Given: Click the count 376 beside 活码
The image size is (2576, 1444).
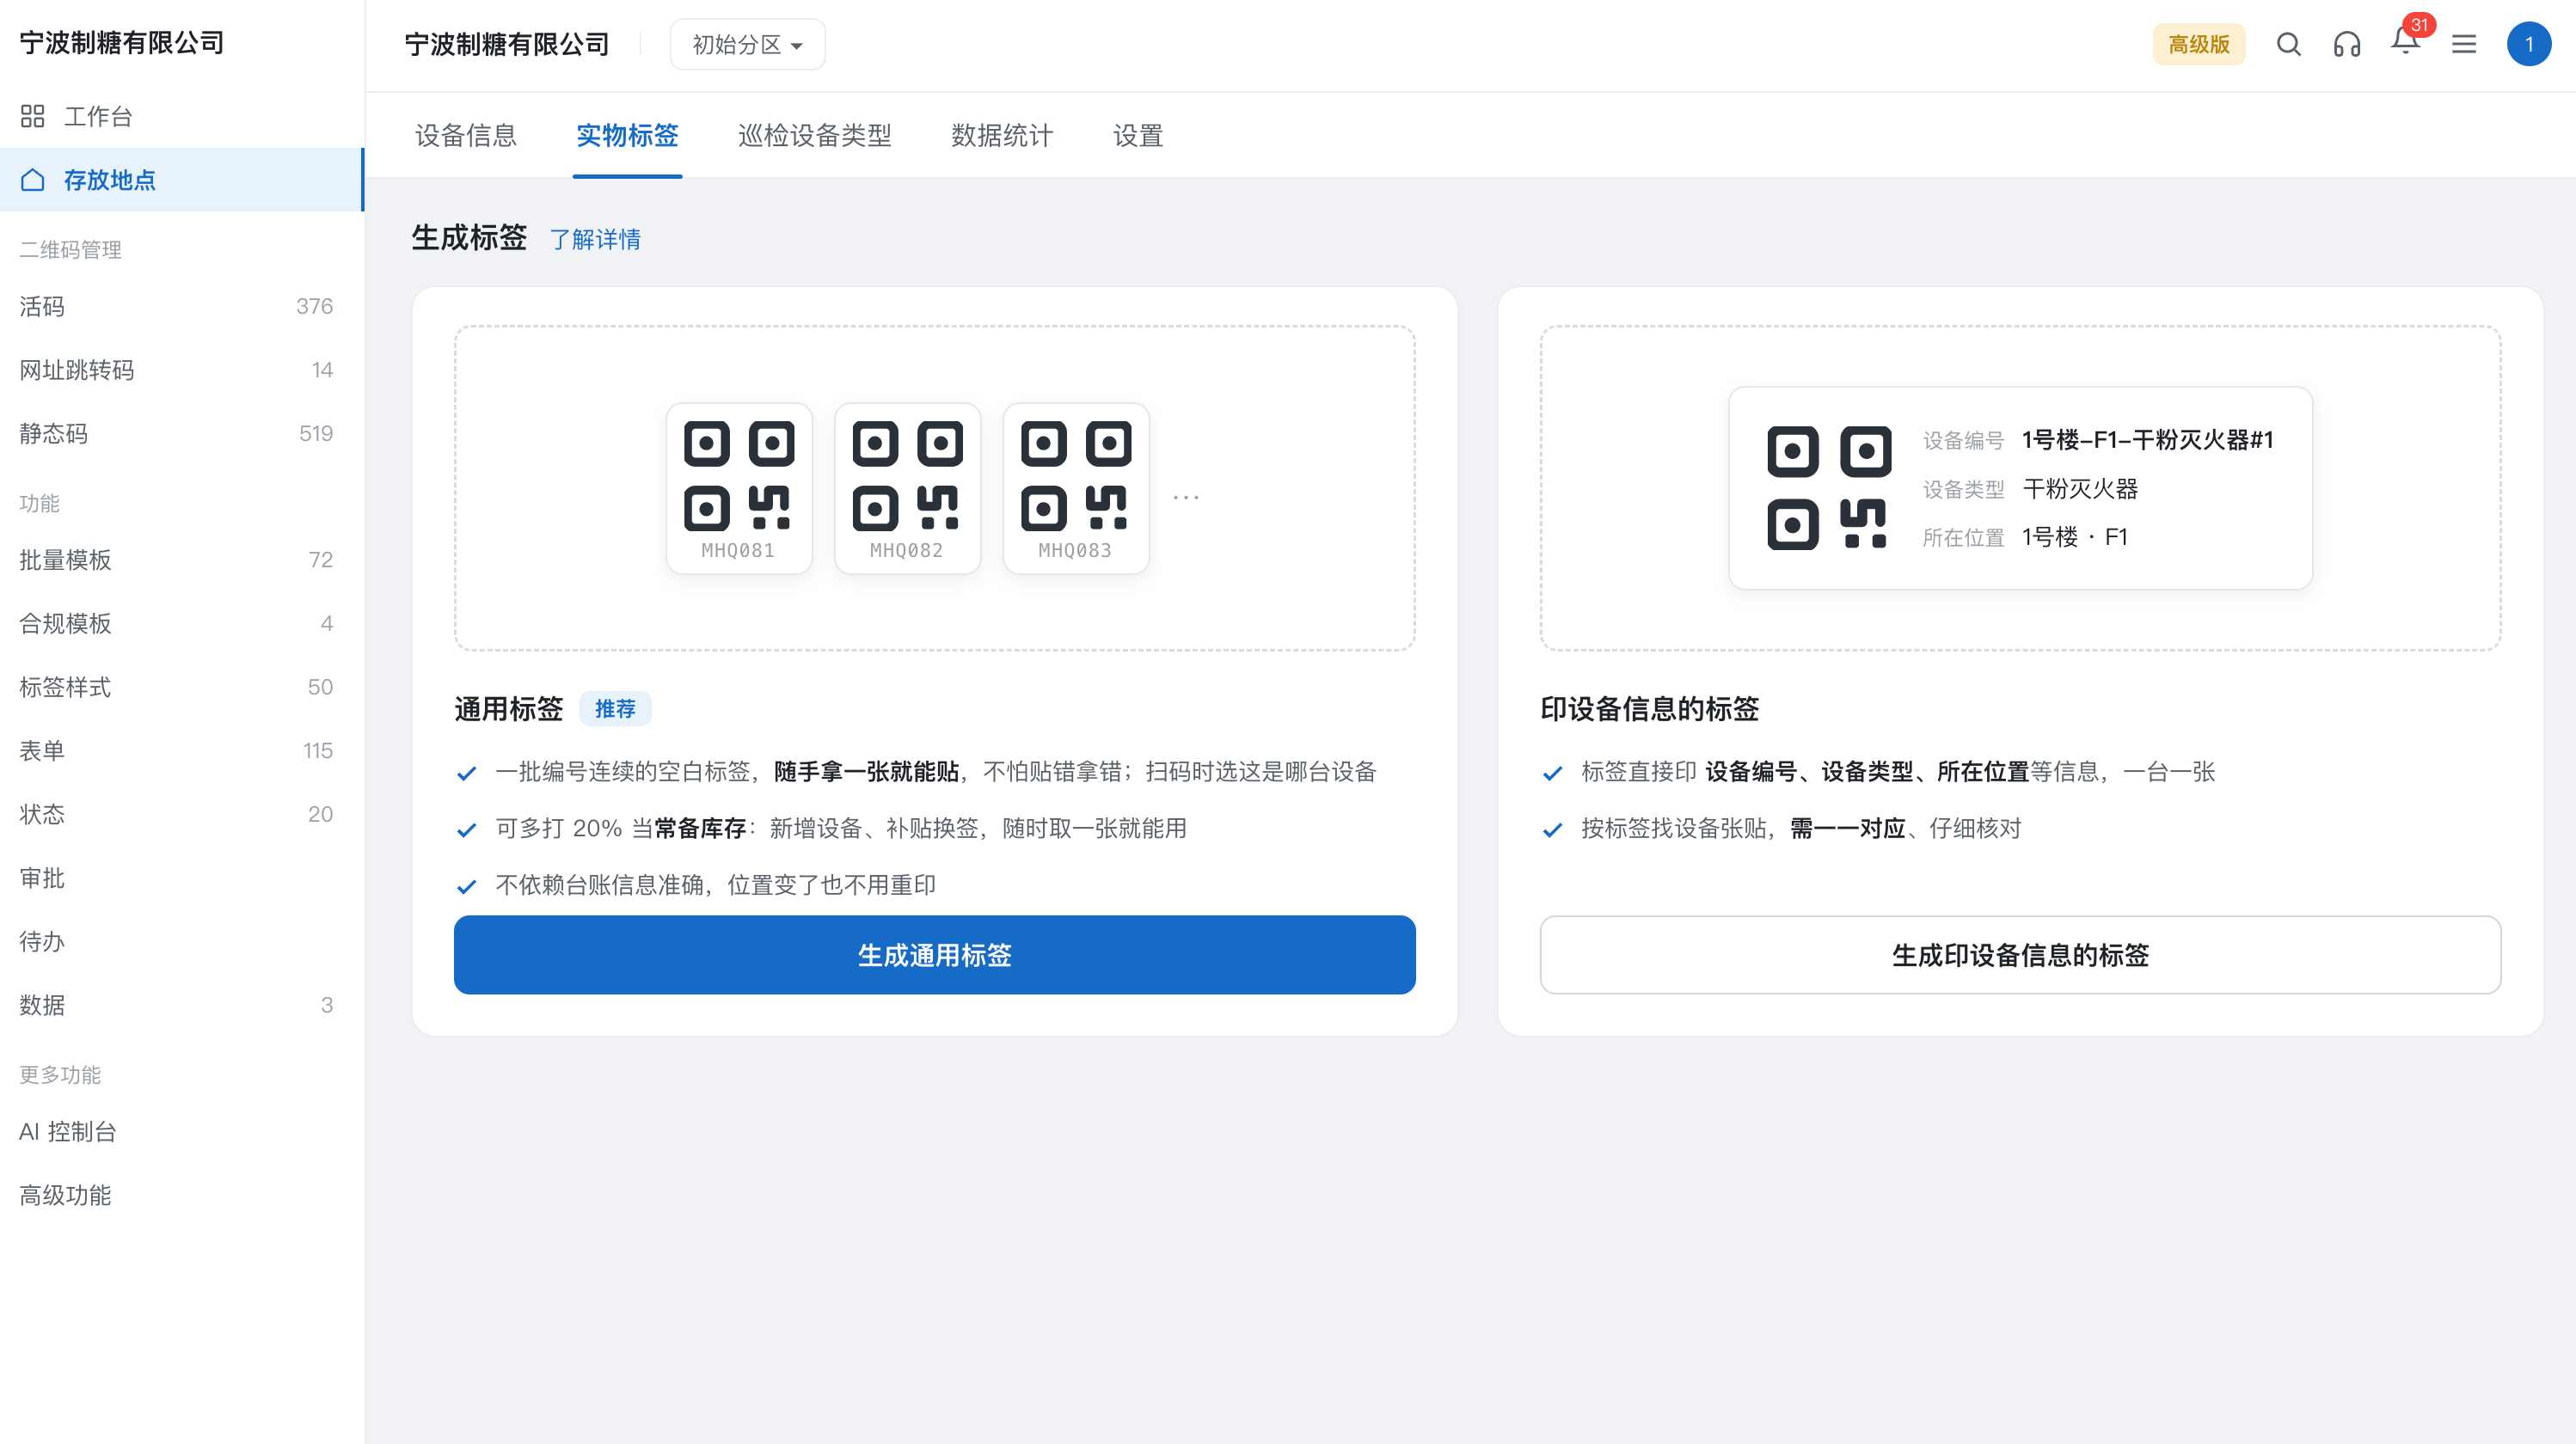Looking at the screenshot, I should pyautogui.click(x=314, y=306).
